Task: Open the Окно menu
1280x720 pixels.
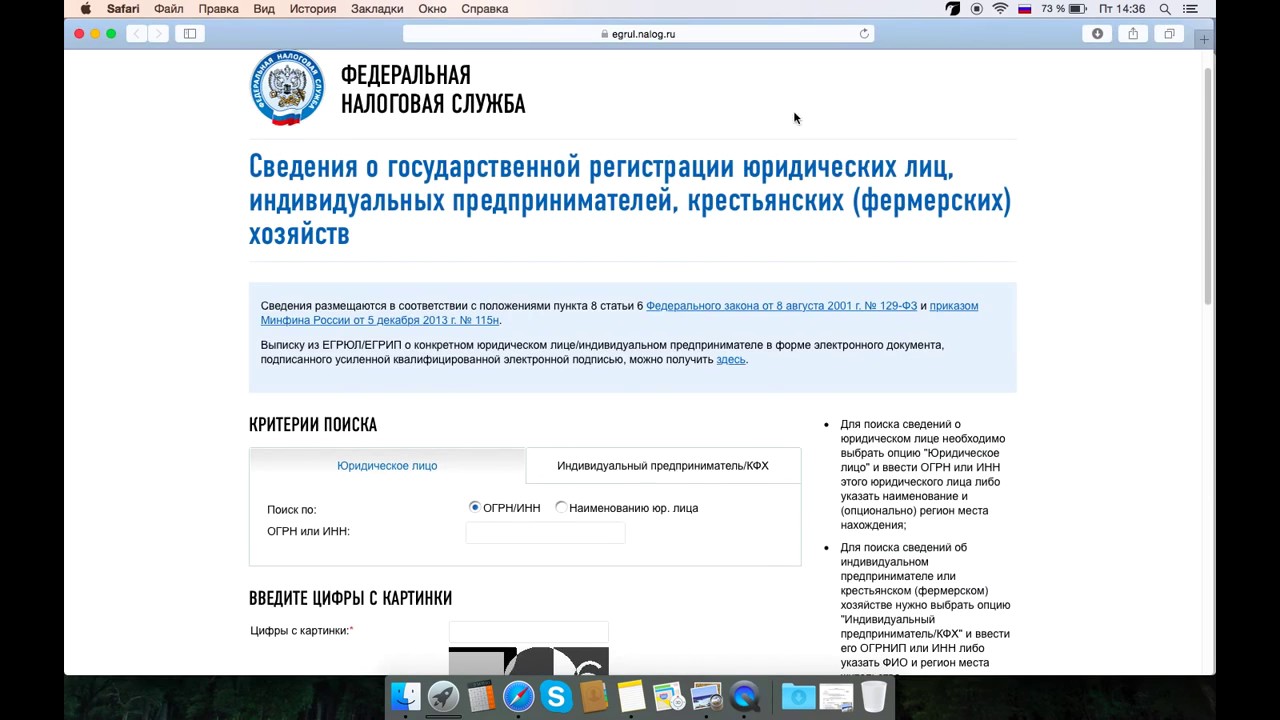Action: click(x=432, y=9)
